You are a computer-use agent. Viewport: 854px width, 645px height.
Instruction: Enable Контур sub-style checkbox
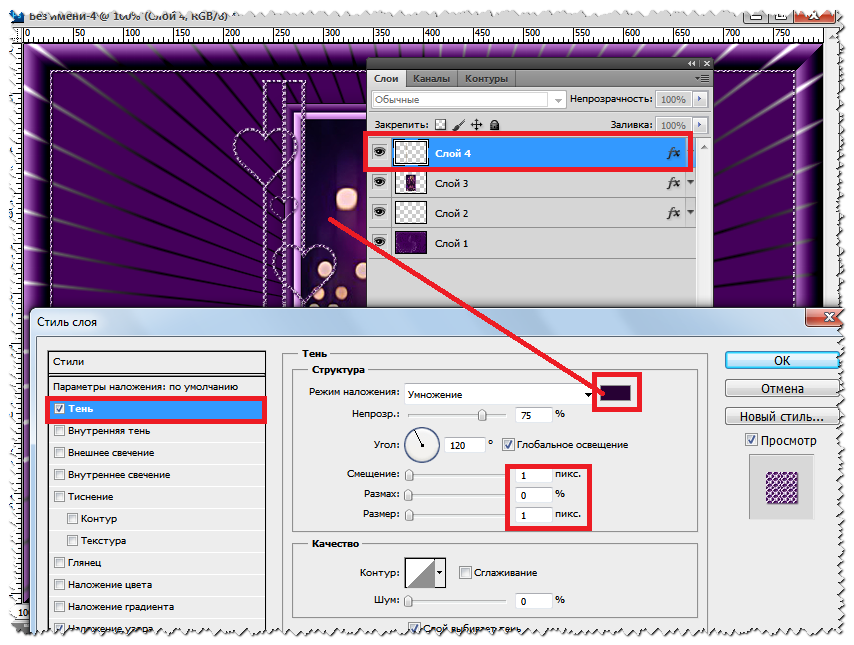[x=72, y=519]
